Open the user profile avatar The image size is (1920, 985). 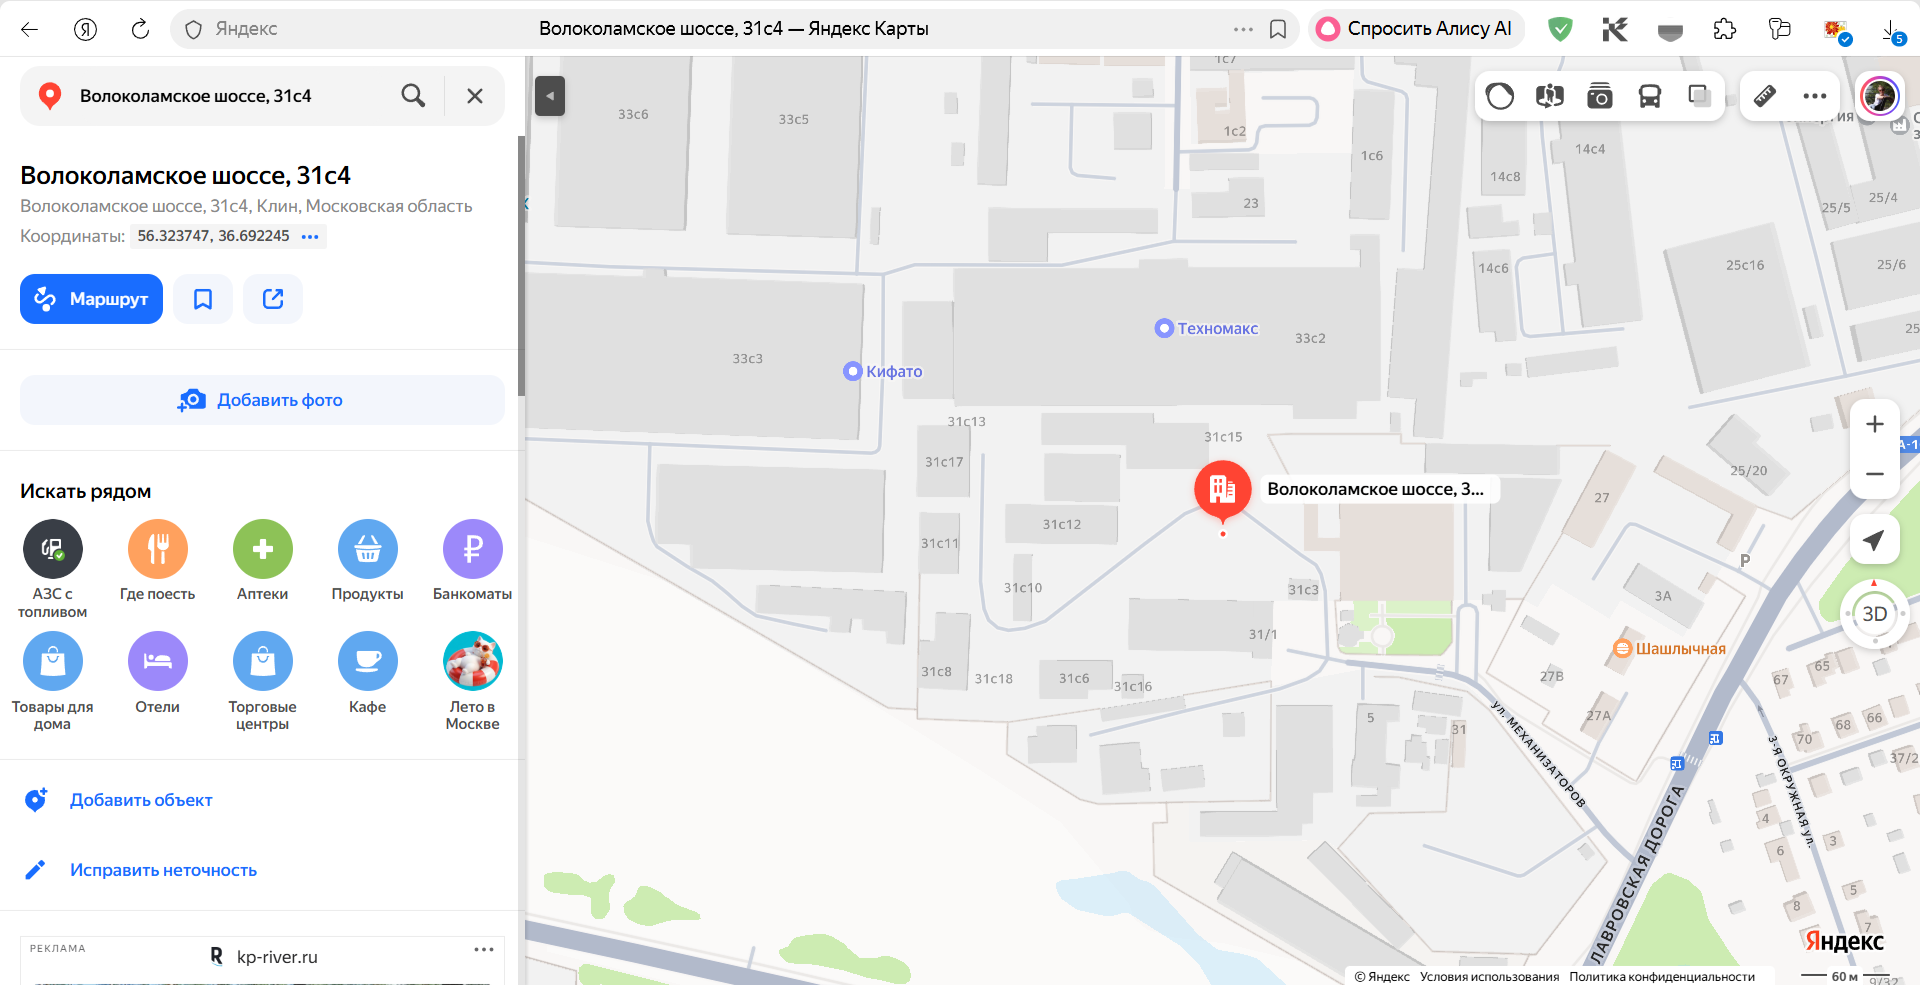click(1880, 96)
